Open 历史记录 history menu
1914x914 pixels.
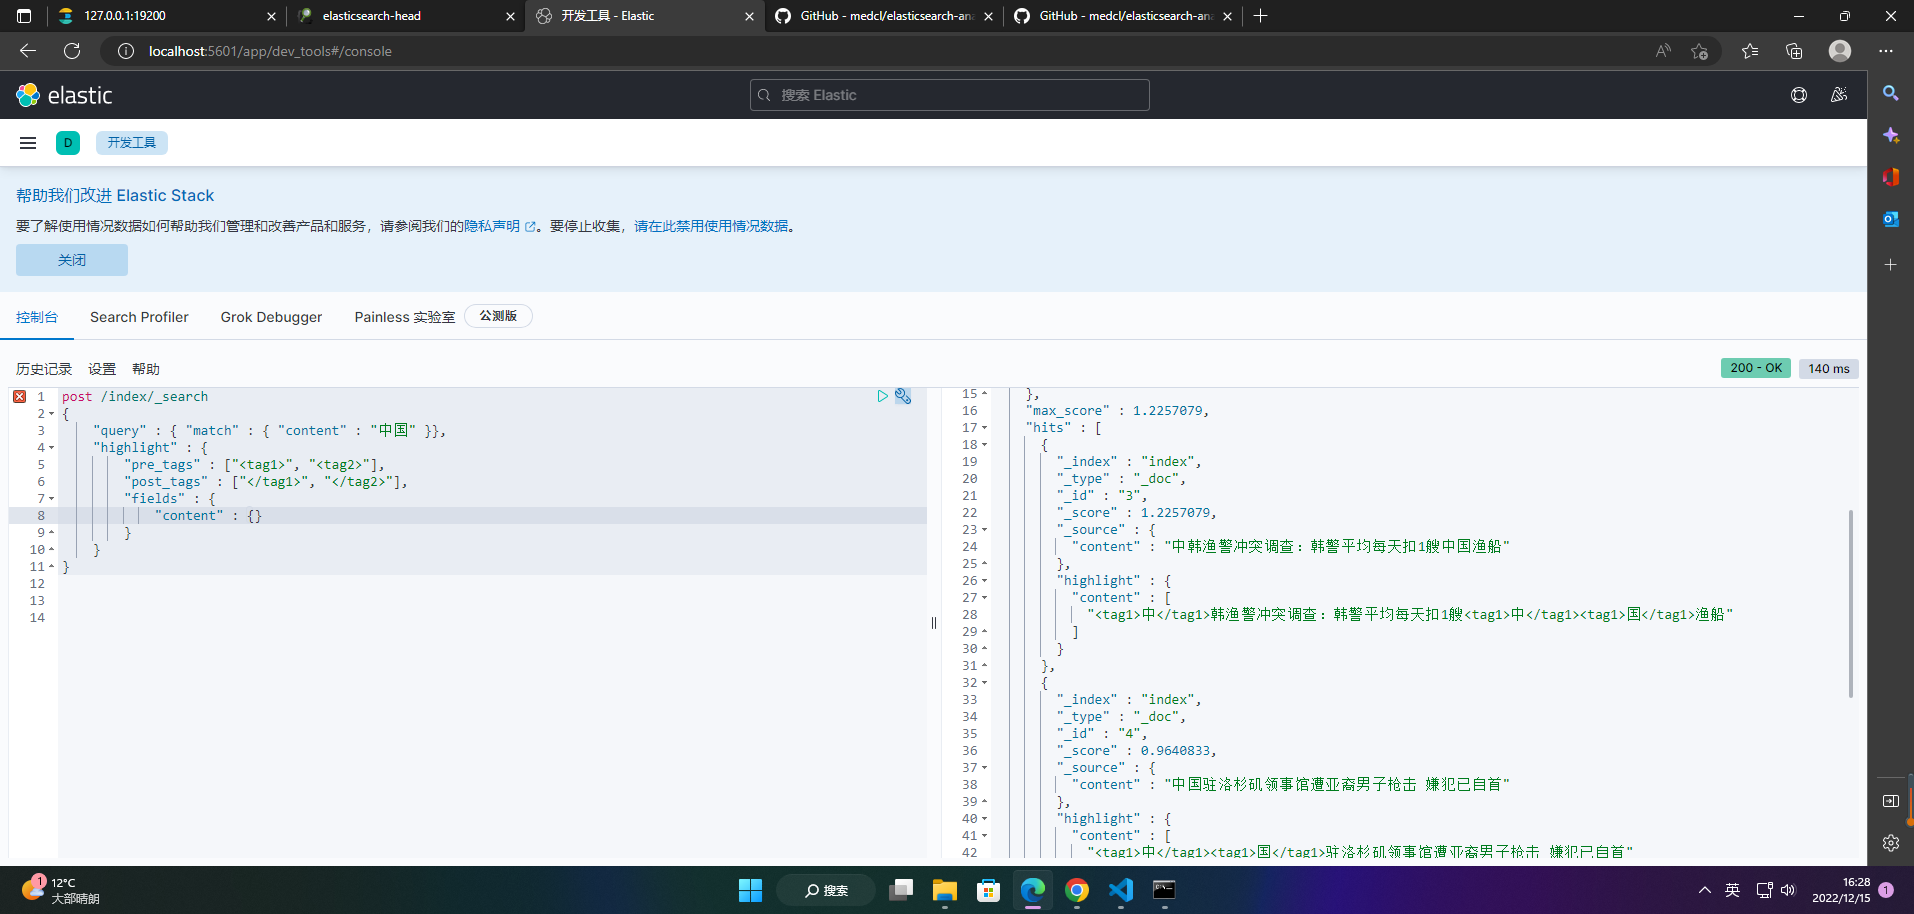tap(44, 369)
